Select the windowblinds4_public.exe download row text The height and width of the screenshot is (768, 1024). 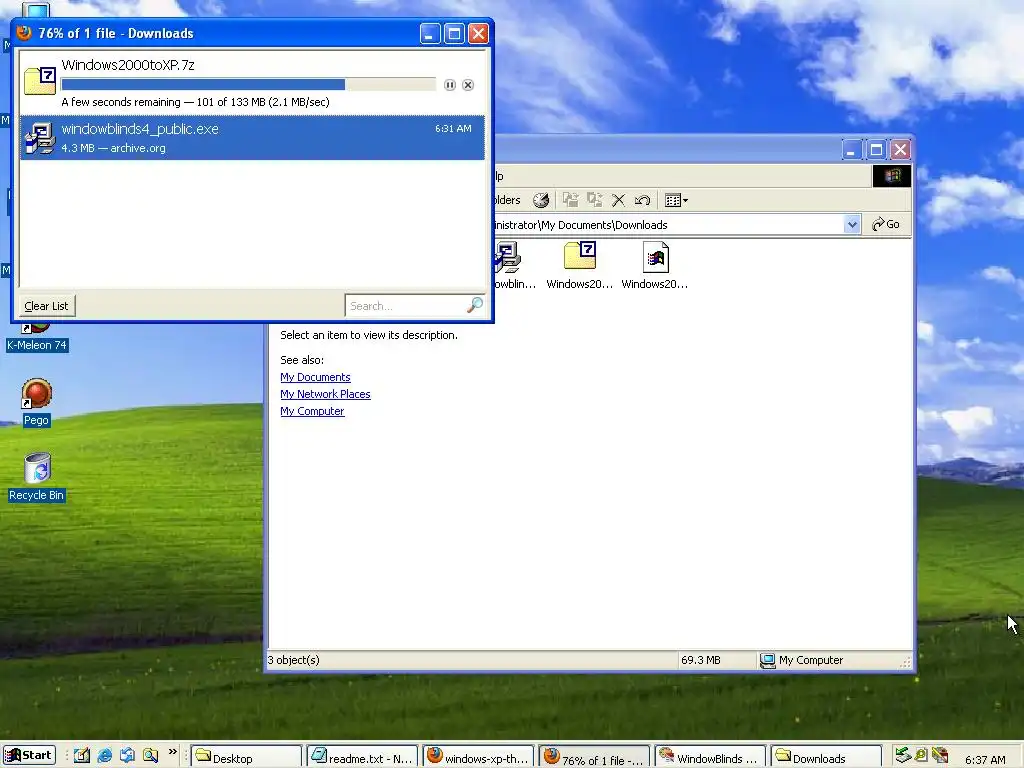pos(140,129)
